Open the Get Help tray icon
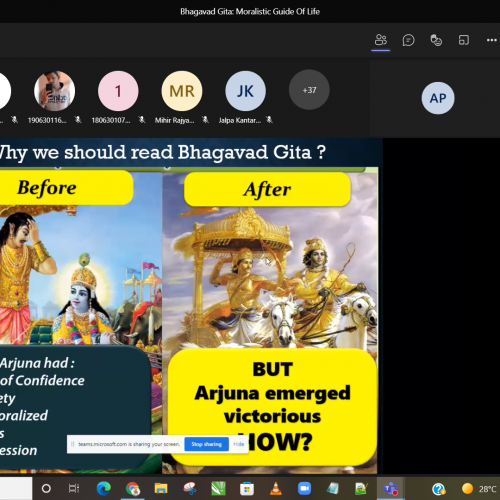 coord(439,489)
